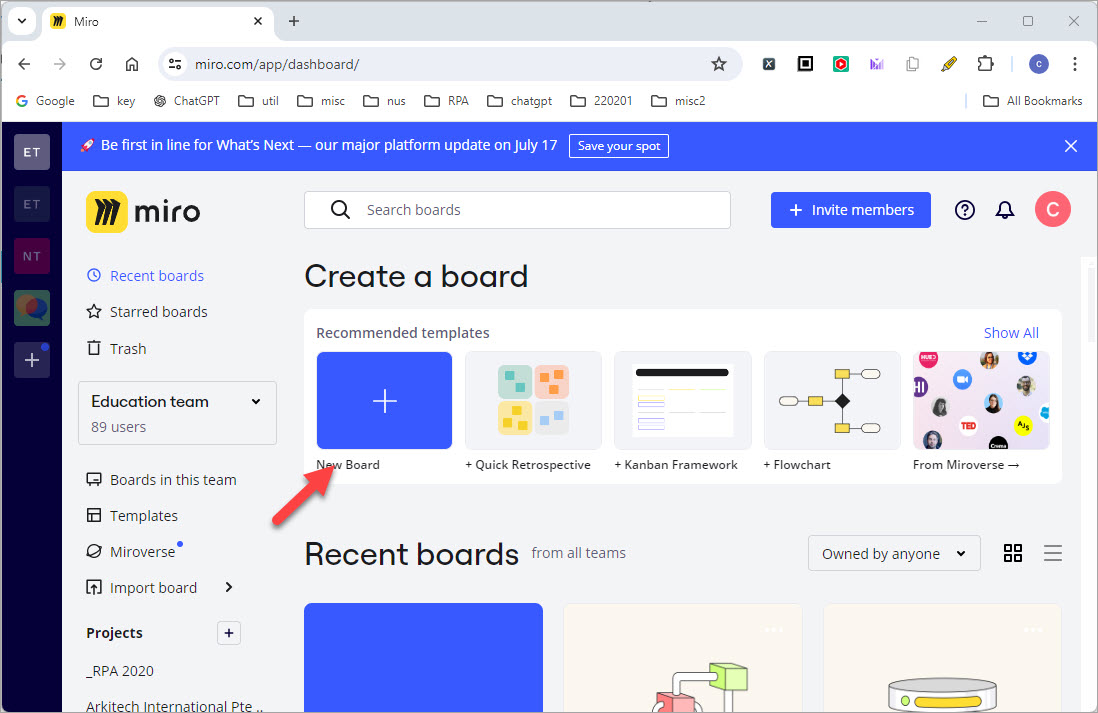Open the util bookmarks folder
This screenshot has height=713, width=1098.
tap(258, 101)
